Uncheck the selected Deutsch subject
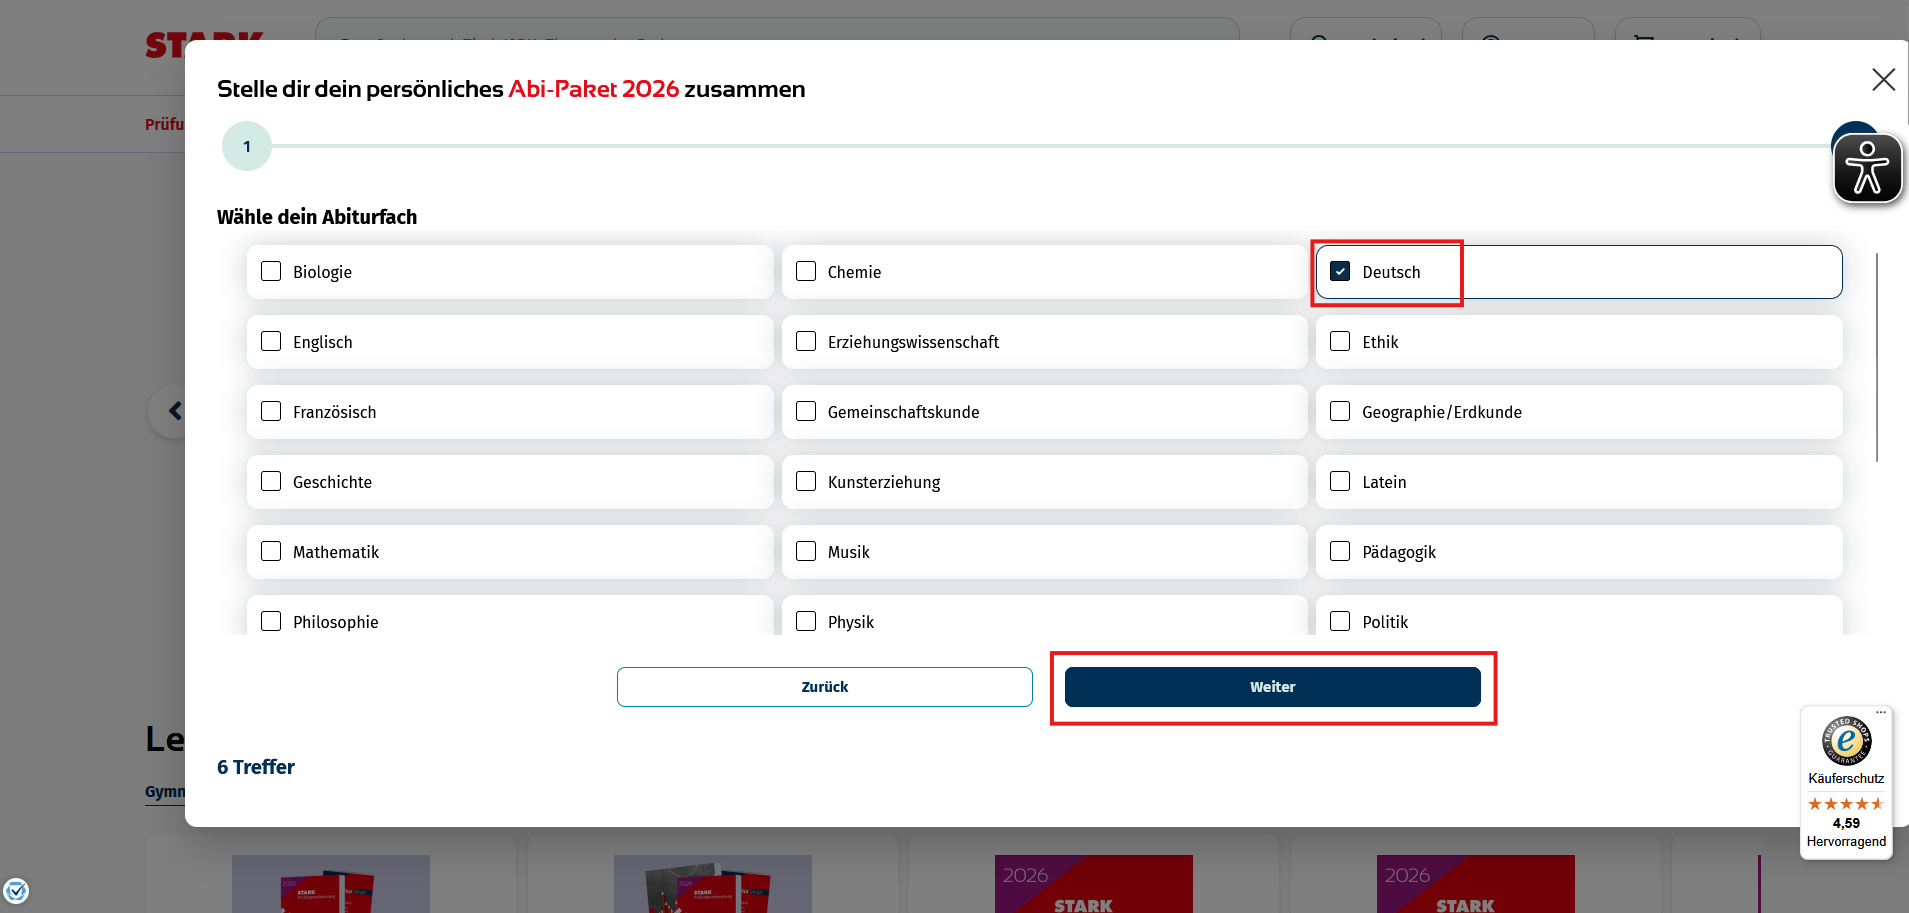 coord(1341,270)
